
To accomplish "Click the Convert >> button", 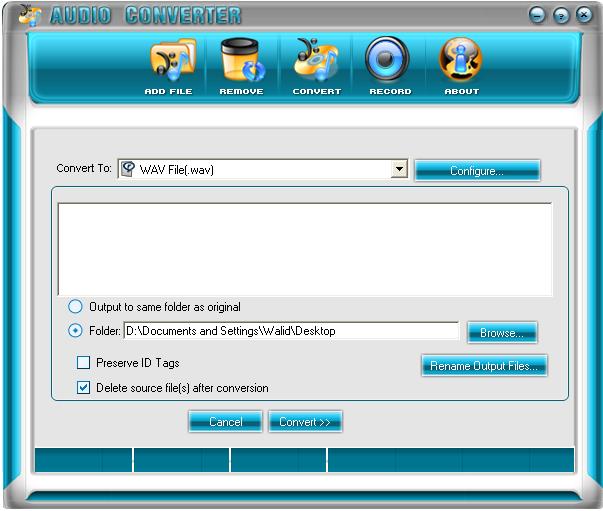I will click(305, 422).
